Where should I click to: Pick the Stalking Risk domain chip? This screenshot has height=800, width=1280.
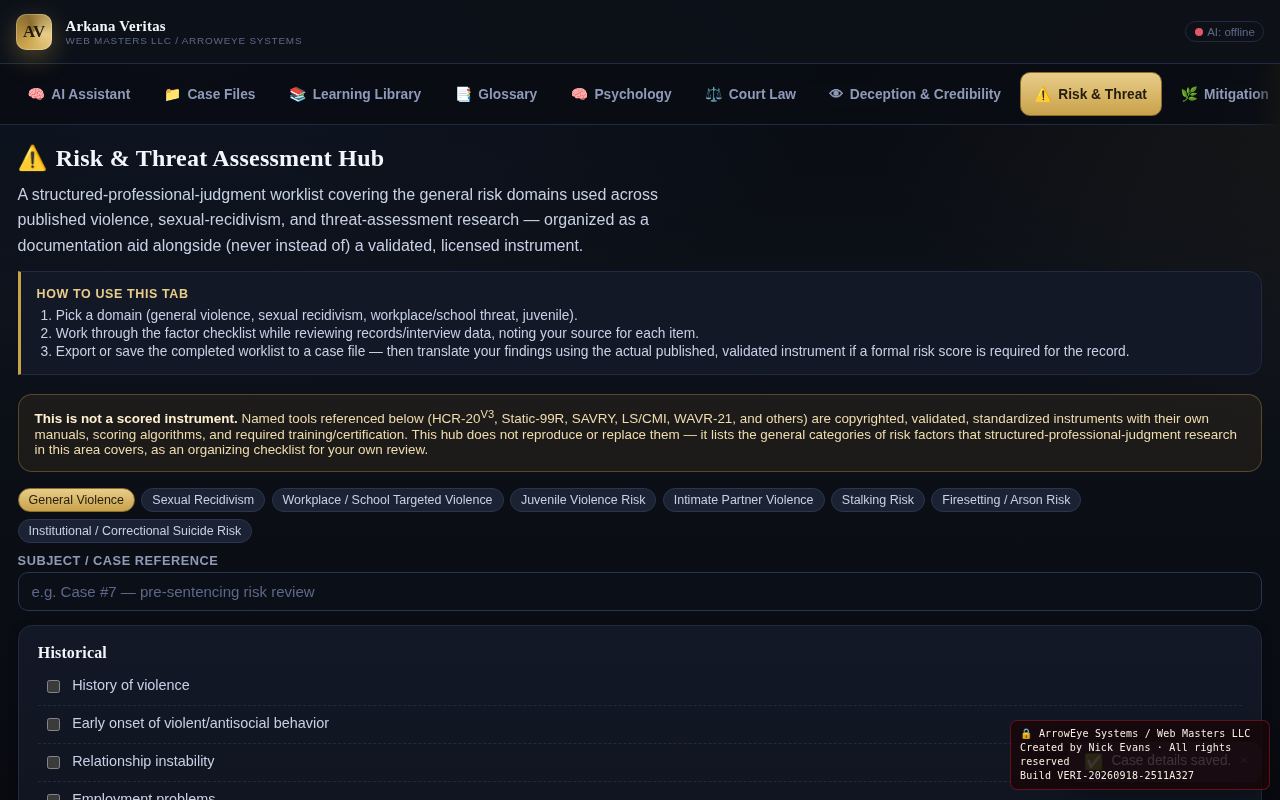pyautogui.click(x=878, y=500)
